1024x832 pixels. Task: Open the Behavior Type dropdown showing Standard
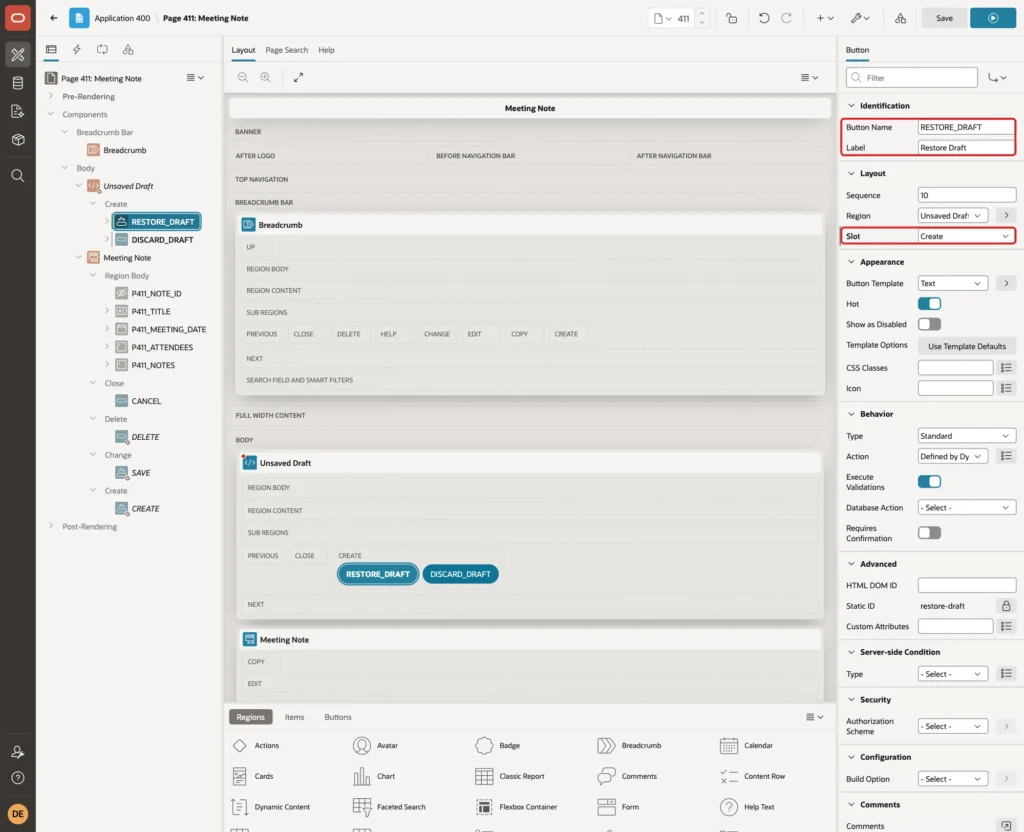point(967,436)
